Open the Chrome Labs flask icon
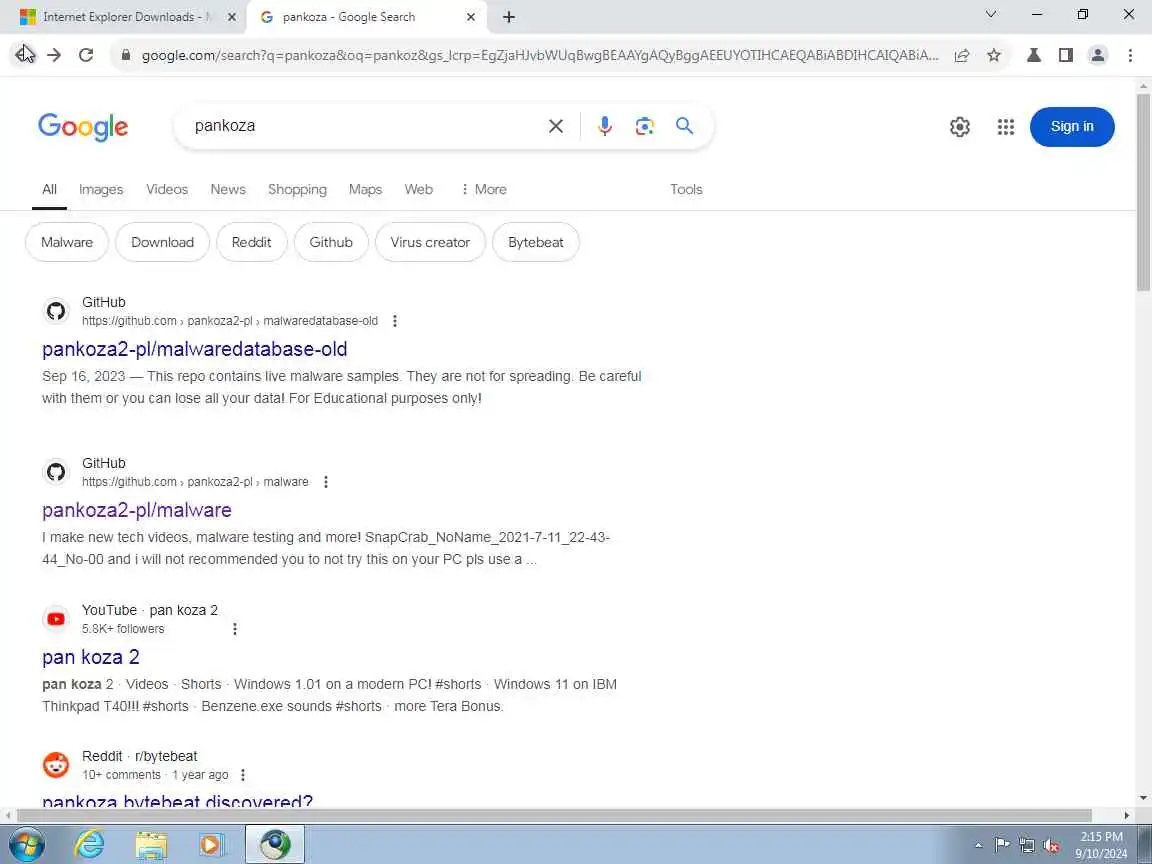The width and height of the screenshot is (1152, 864). [x=1034, y=55]
